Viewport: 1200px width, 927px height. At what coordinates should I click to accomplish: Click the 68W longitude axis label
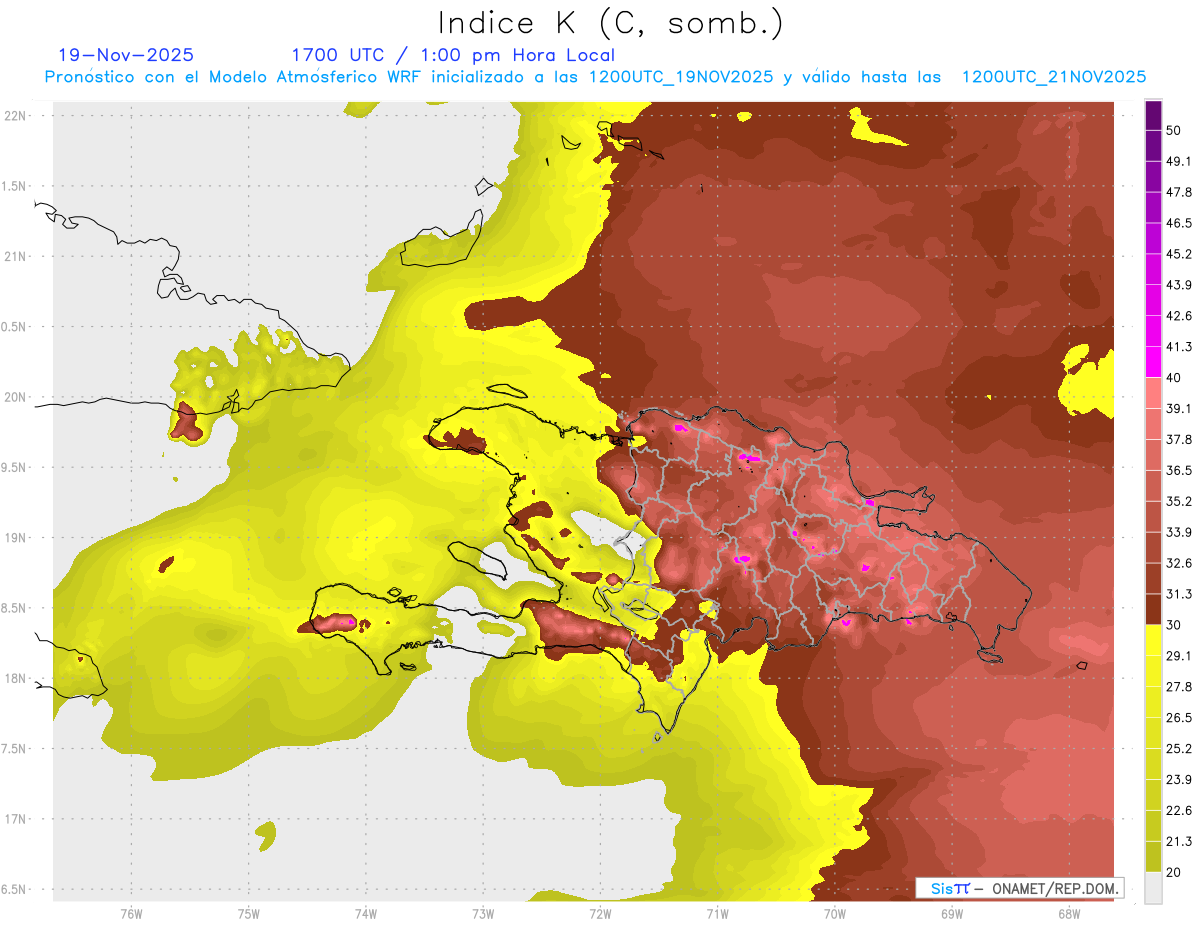pyautogui.click(x=1069, y=913)
